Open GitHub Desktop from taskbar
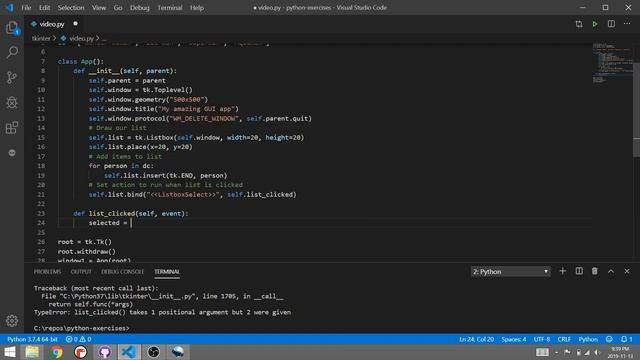 click(105, 352)
